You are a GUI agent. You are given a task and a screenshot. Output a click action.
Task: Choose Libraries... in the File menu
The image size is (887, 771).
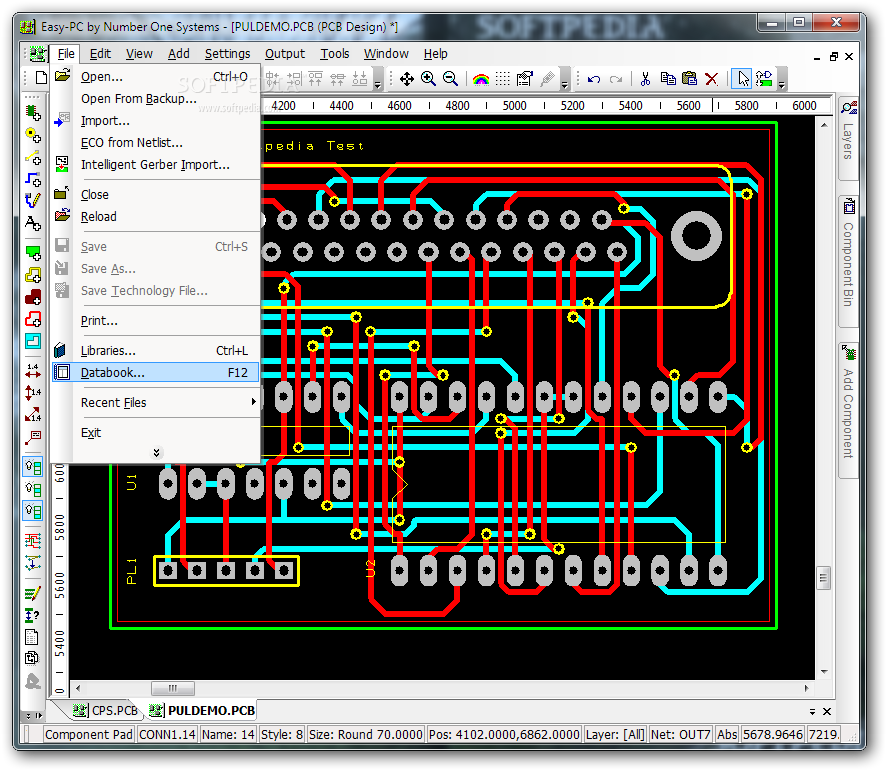coord(156,350)
